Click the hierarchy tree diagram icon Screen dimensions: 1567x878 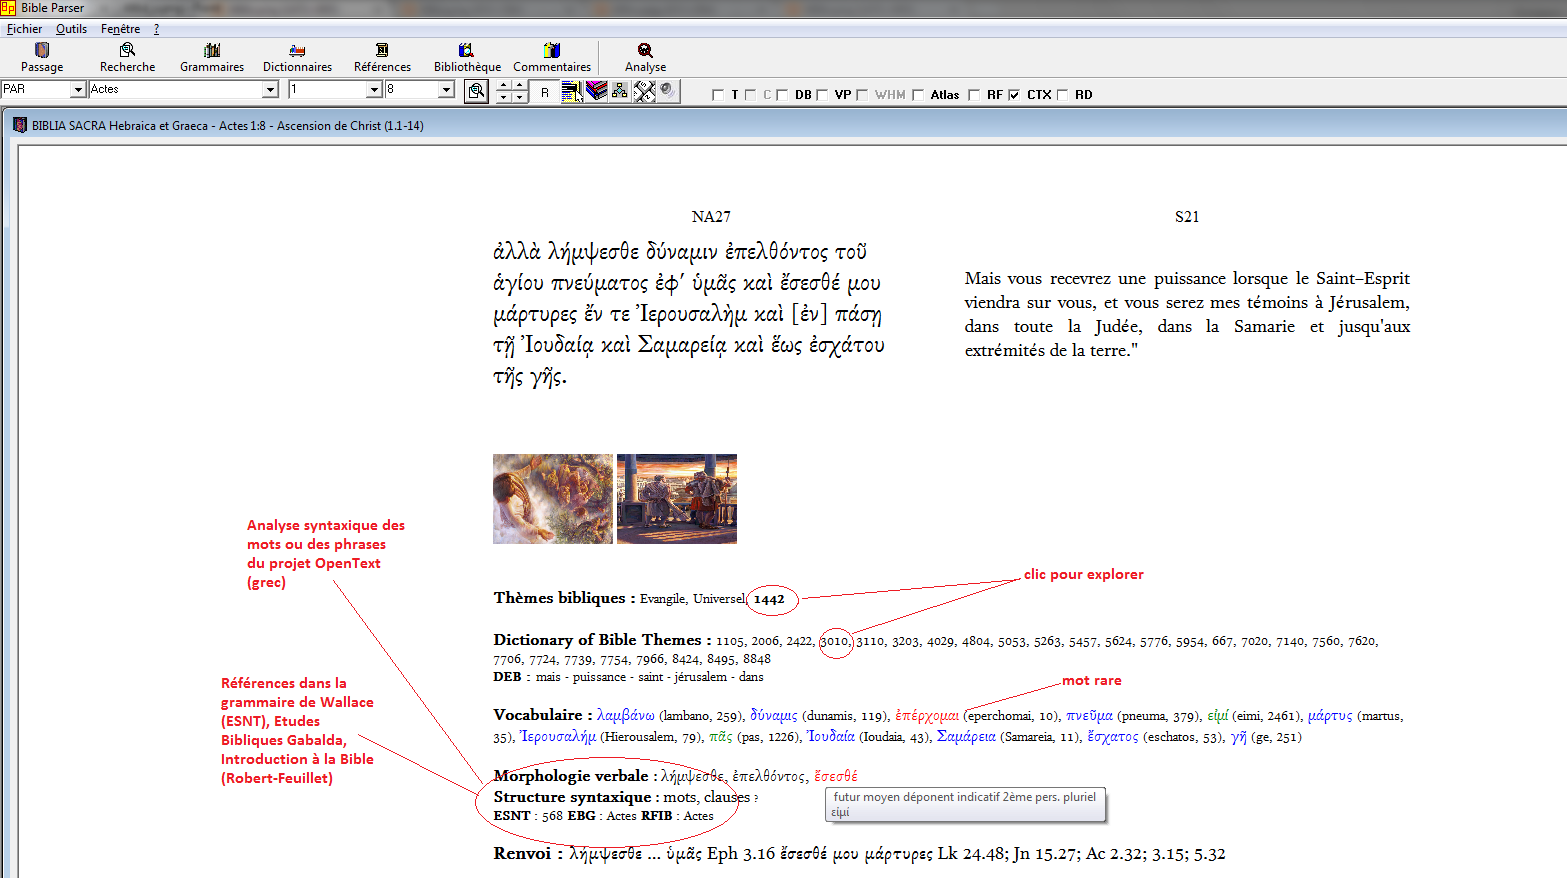[620, 91]
